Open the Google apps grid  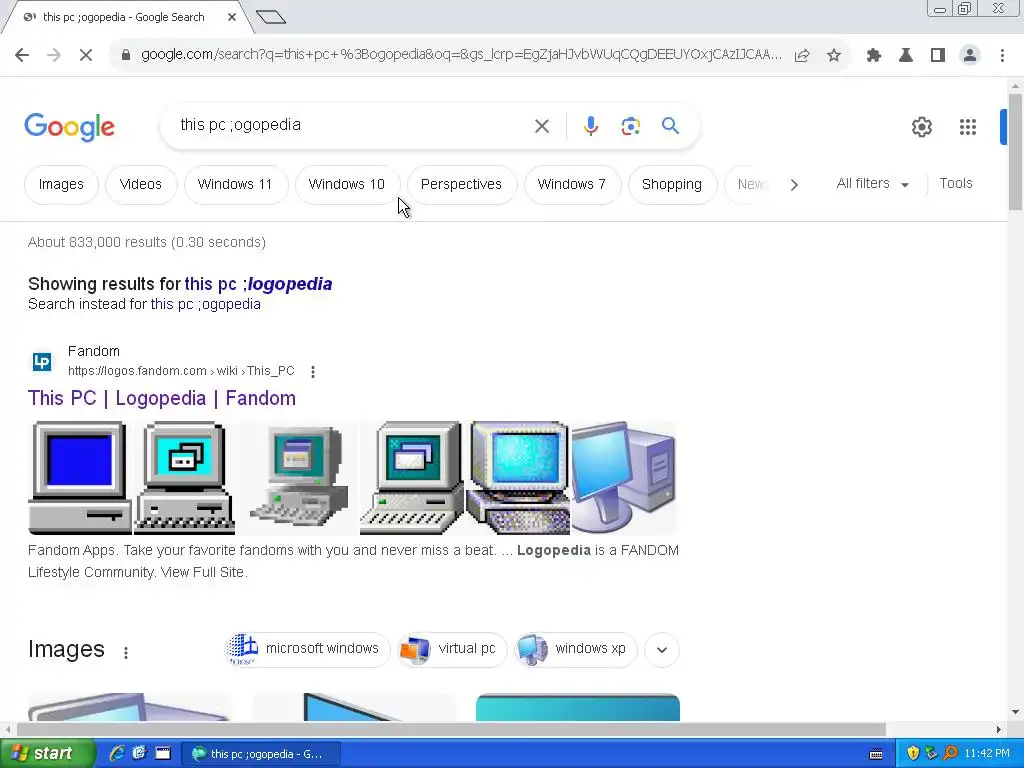tap(968, 127)
